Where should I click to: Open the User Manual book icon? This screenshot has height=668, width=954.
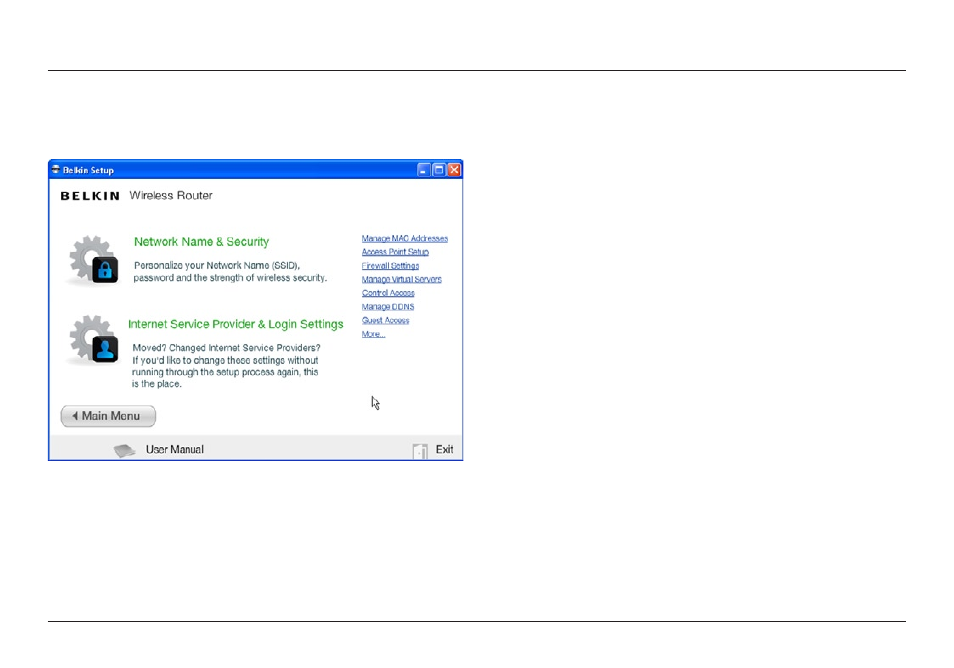coord(125,450)
